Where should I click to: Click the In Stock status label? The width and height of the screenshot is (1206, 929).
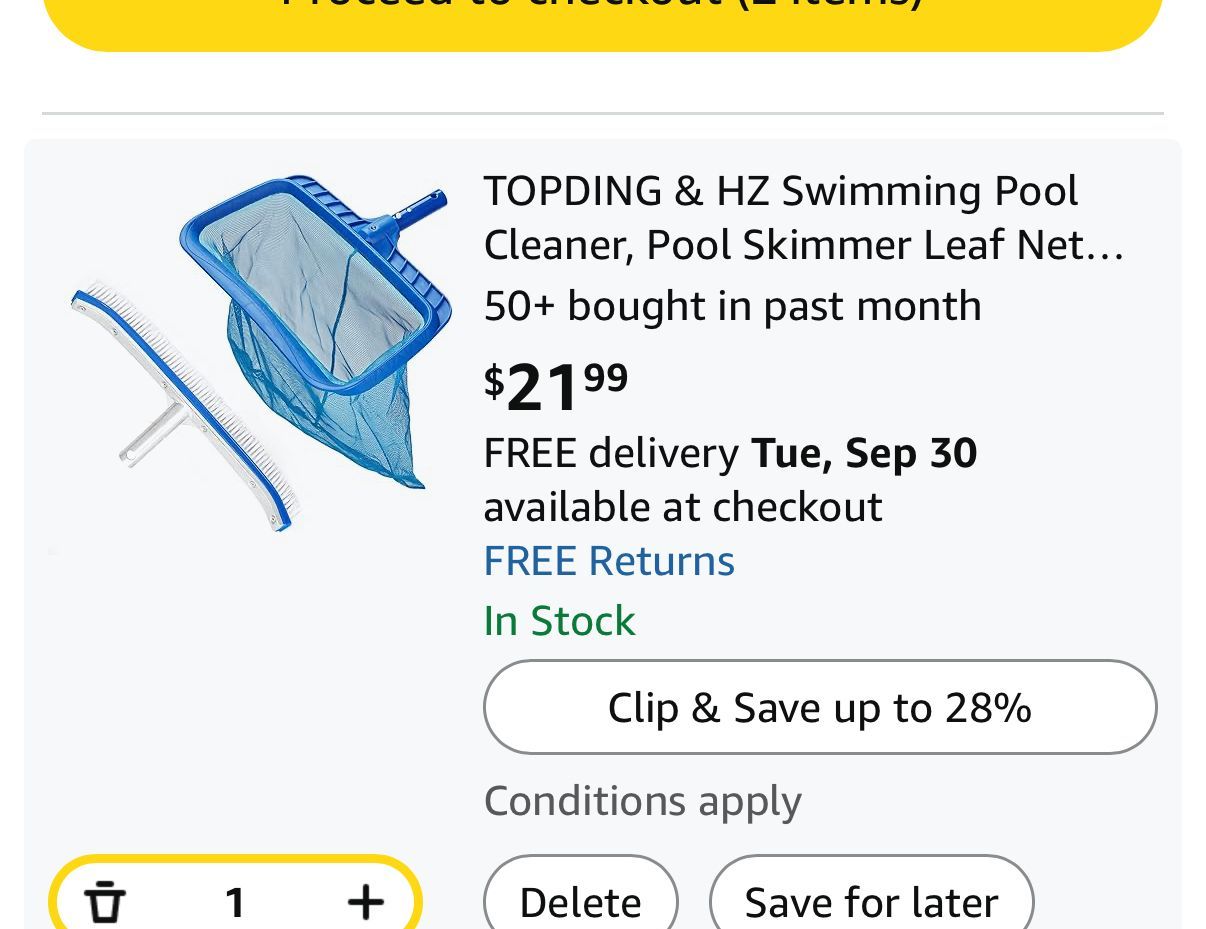pyautogui.click(x=559, y=621)
